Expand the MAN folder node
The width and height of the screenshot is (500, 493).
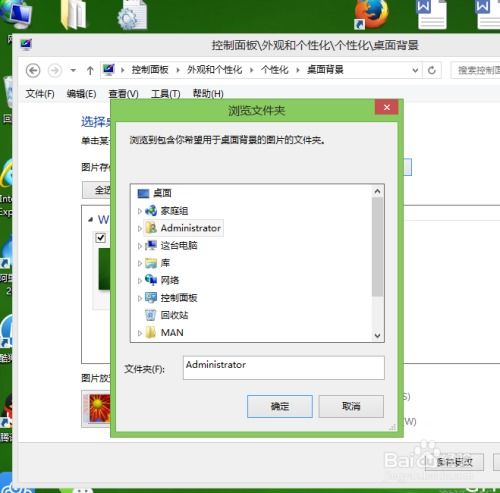pos(140,333)
